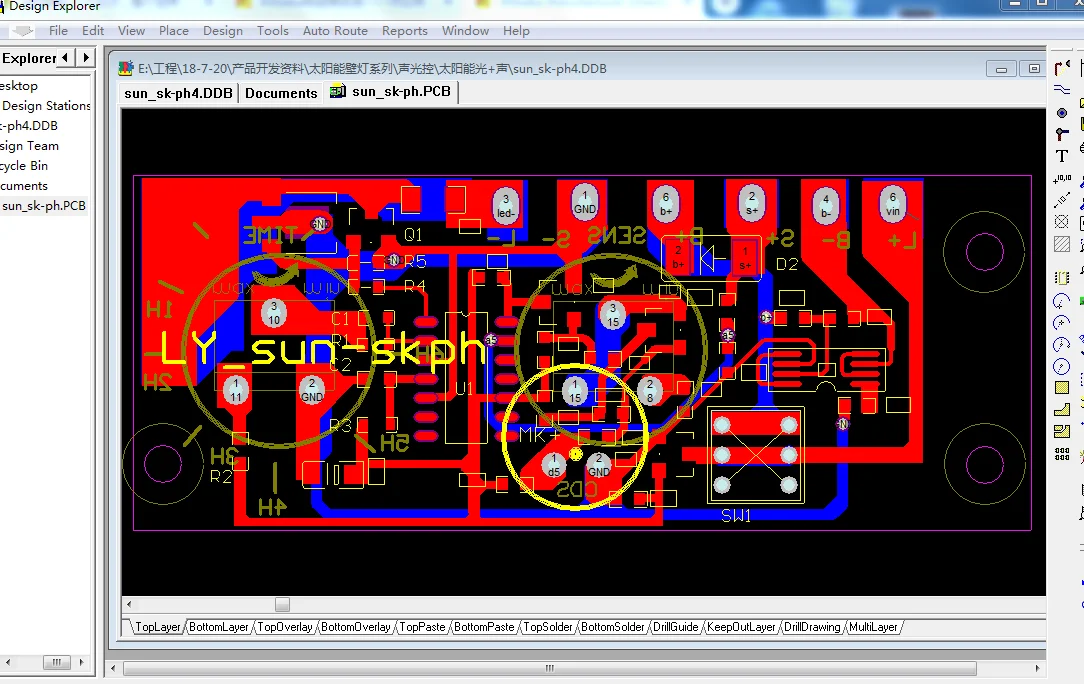Switch to the KeepOutLayer tab
This screenshot has height=684, width=1084.
(741, 627)
